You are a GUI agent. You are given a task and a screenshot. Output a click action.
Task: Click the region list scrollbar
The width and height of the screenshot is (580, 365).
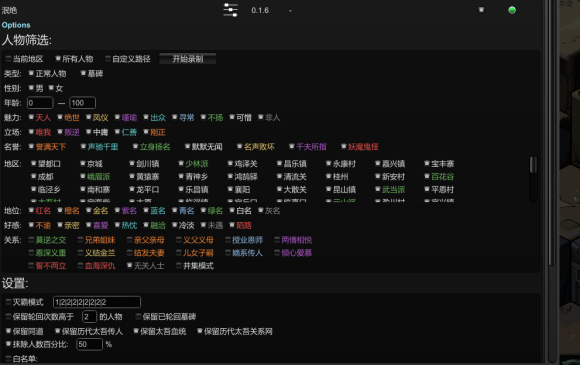coord(533,164)
